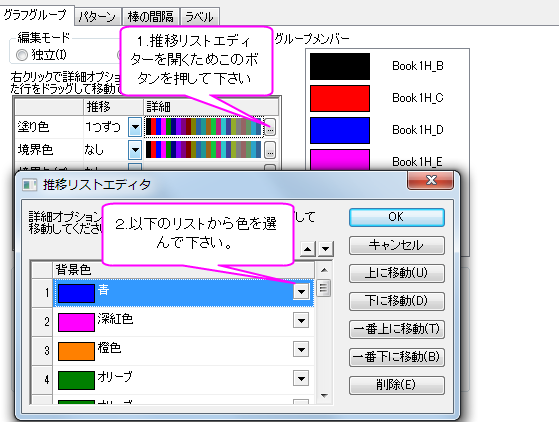The height and width of the screenshot is (422, 559).
Task: Select the black Book1H_B swatch
Action: pyautogui.click(x=340, y=67)
